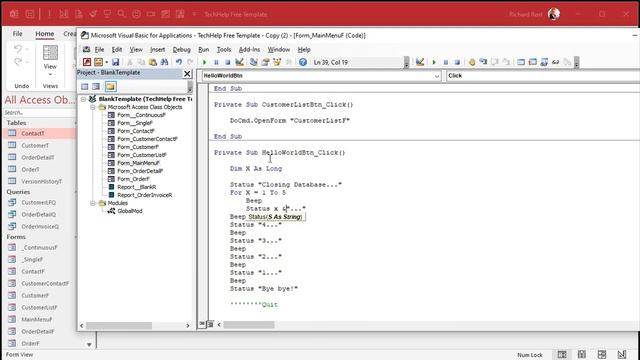
Task: Open the Immediate Window icon in Debug toolbar
Action: 532,62
